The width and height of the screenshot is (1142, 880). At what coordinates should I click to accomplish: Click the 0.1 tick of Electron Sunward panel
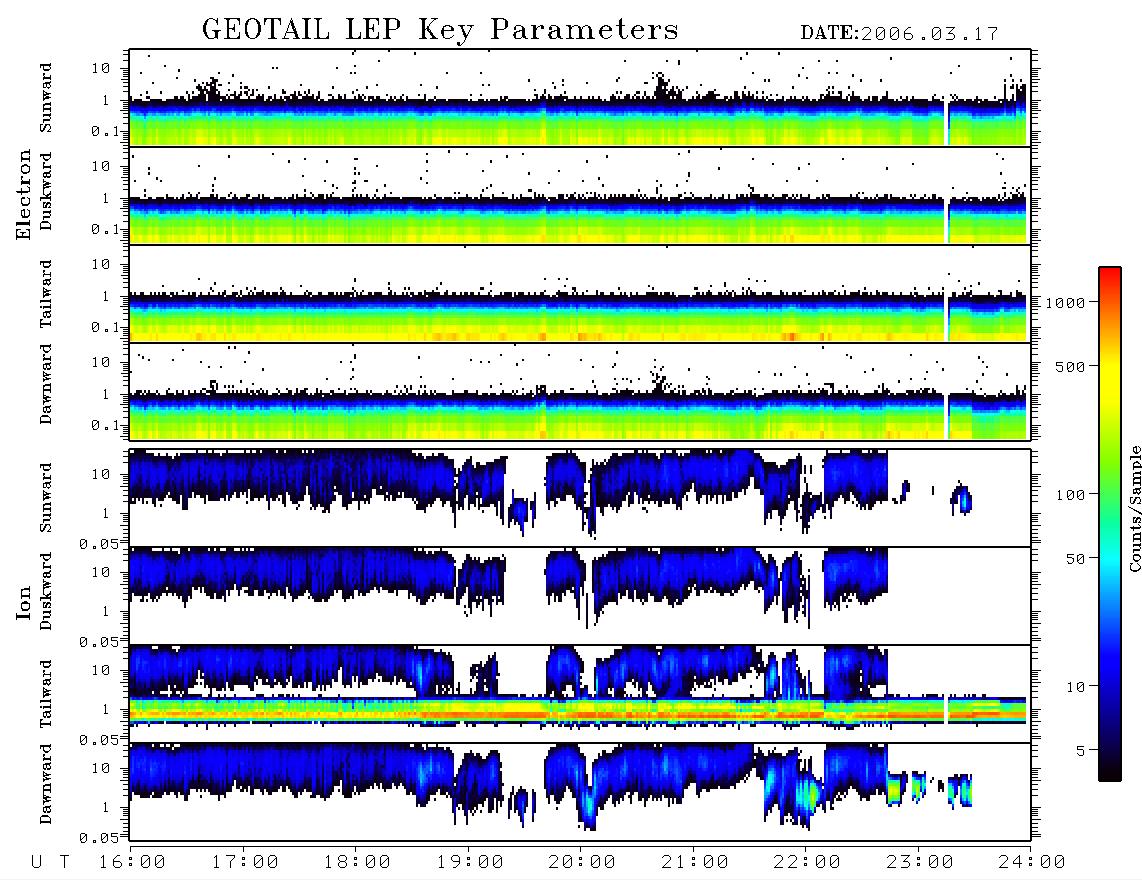(106, 131)
